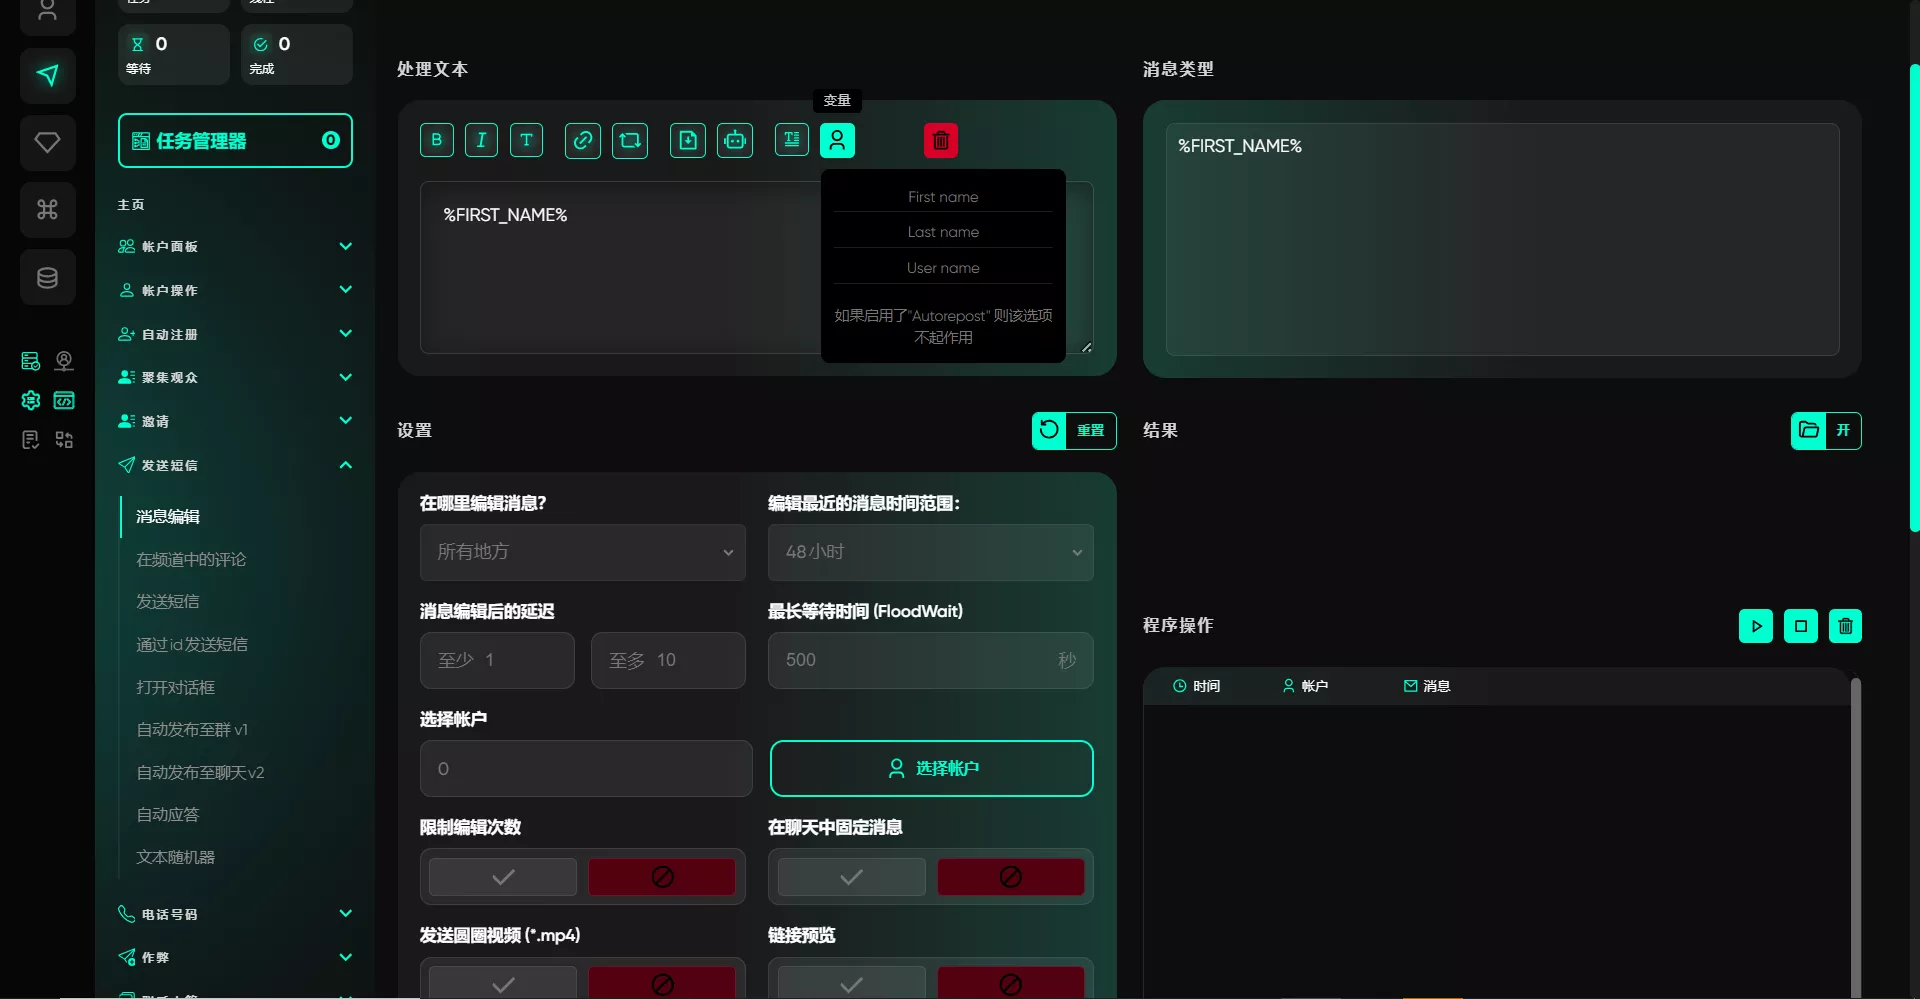Open the database section in left rail
Image resolution: width=1920 pixels, height=999 pixels.
click(x=47, y=277)
